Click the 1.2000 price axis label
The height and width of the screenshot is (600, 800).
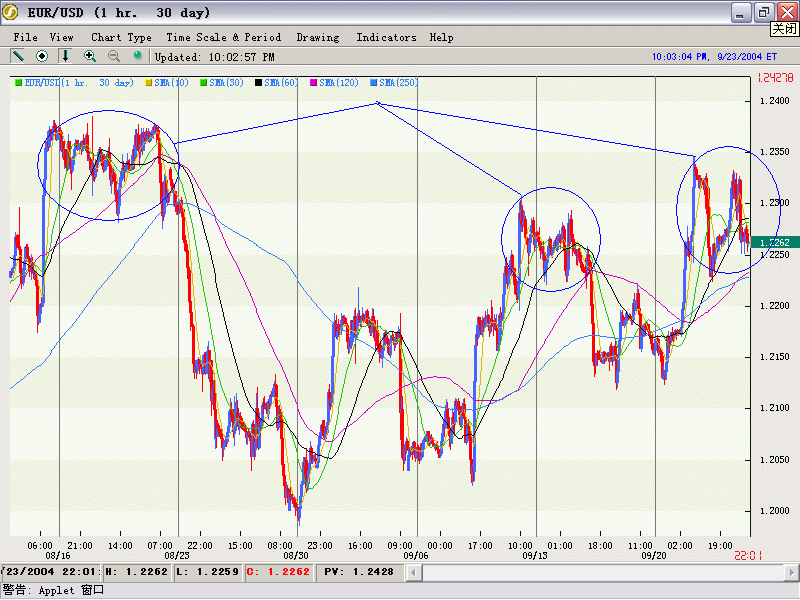[774, 511]
